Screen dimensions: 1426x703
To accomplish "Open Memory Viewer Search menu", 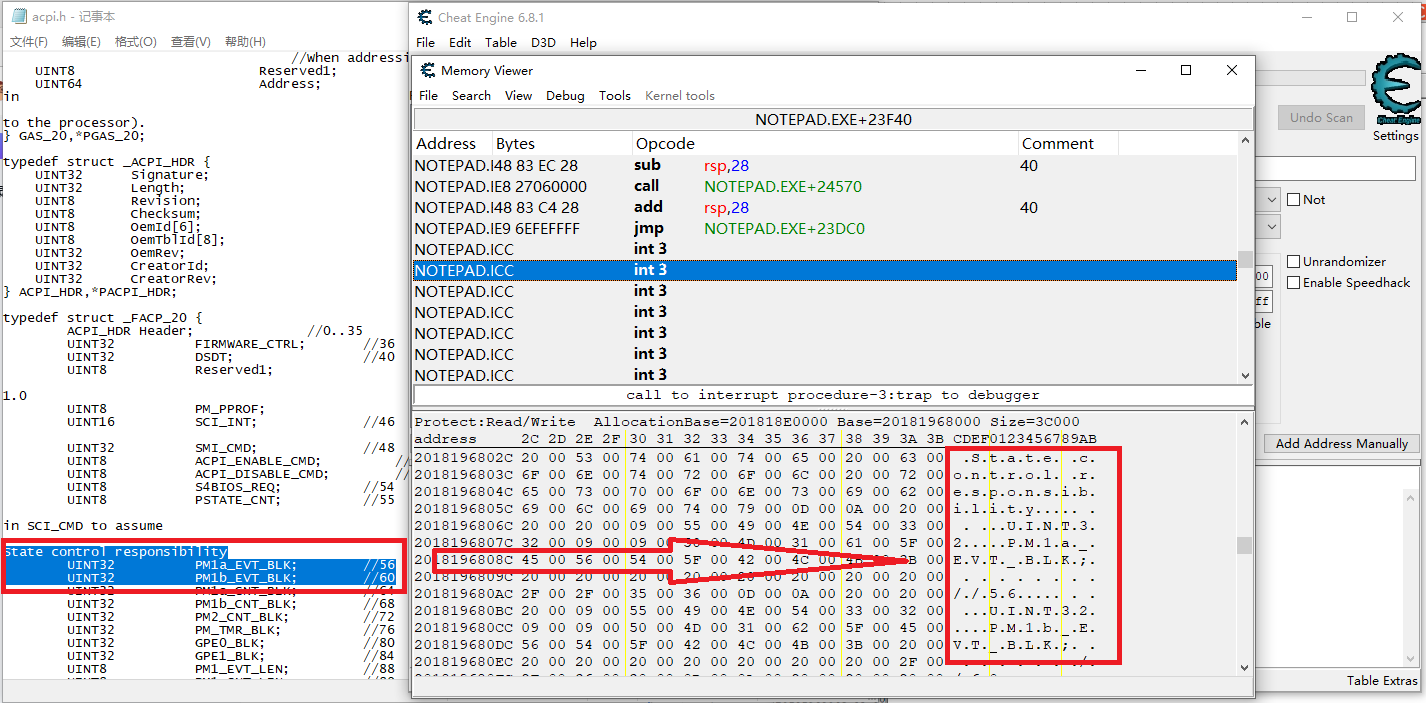I will click(471, 95).
